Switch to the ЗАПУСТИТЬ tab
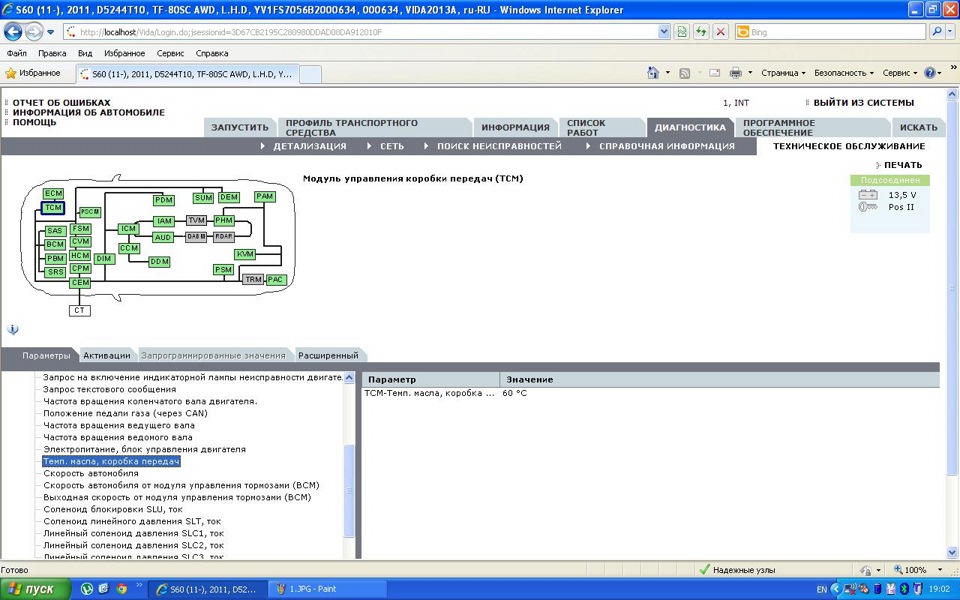This screenshot has width=960, height=600. tap(240, 127)
